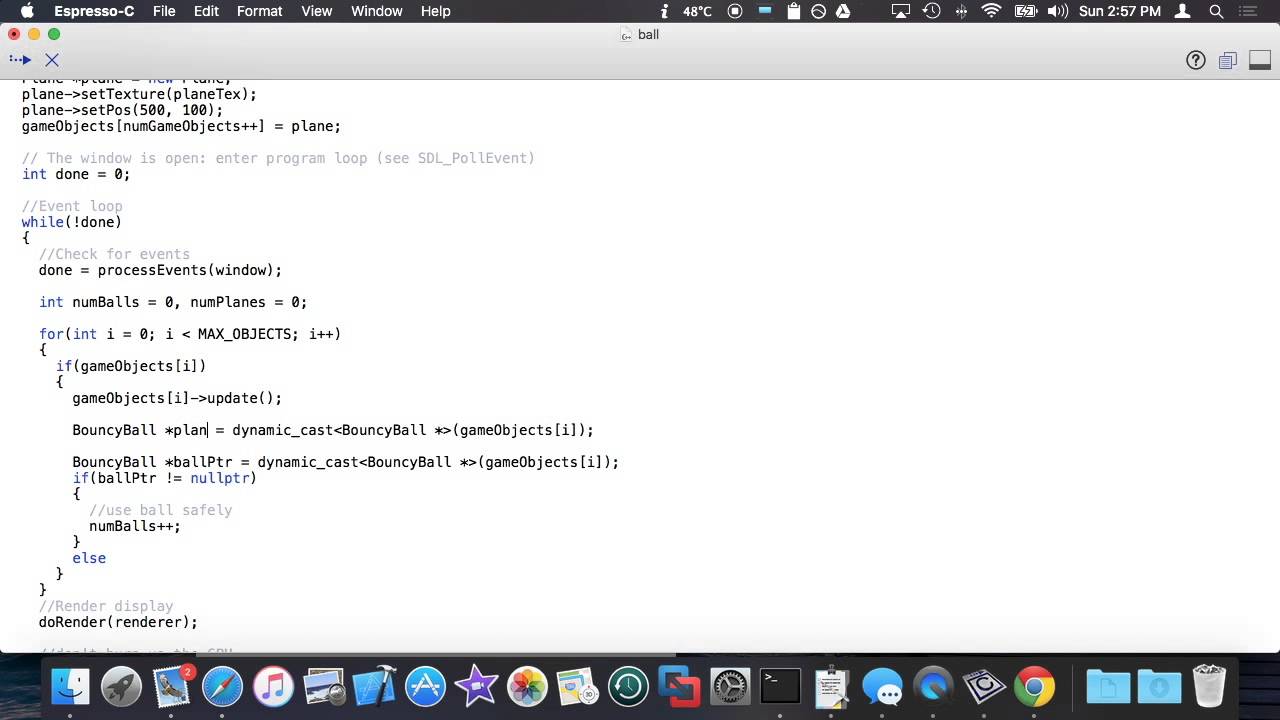Launch Safari from the Dock
The height and width of the screenshot is (720, 1280).
(x=223, y=687)
